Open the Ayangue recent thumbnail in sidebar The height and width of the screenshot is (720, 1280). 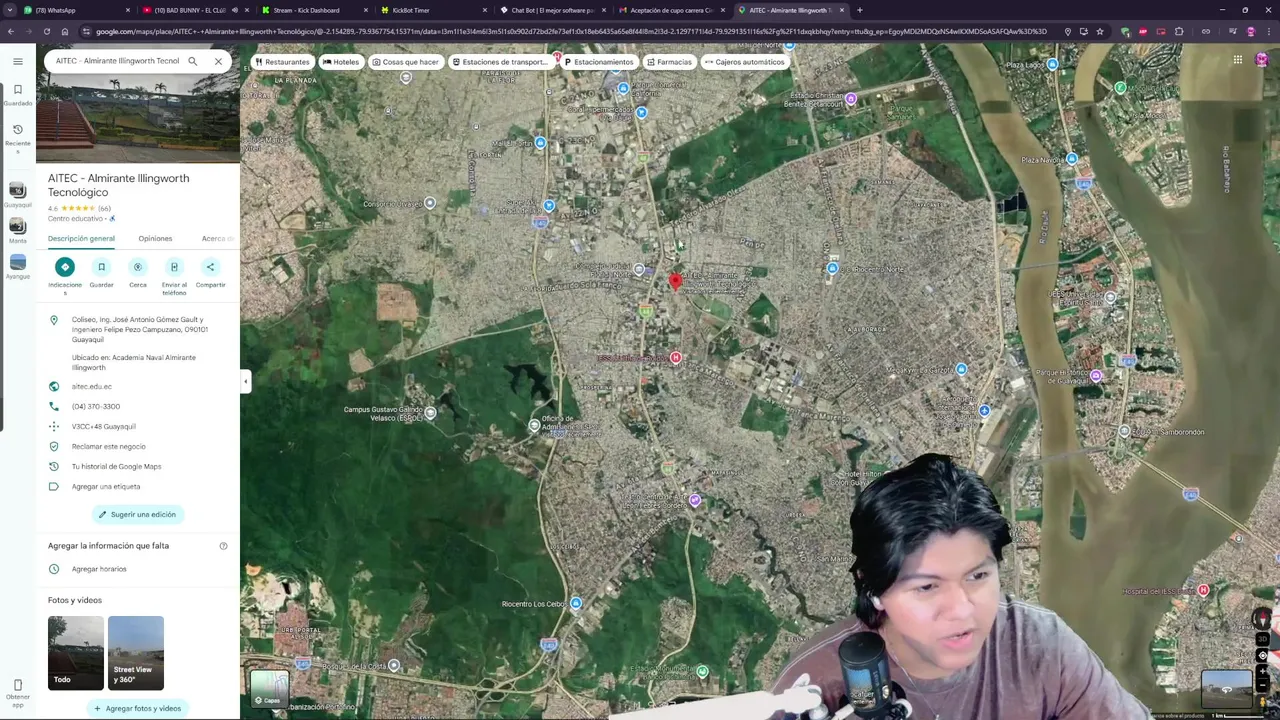(x=17, y=267)
